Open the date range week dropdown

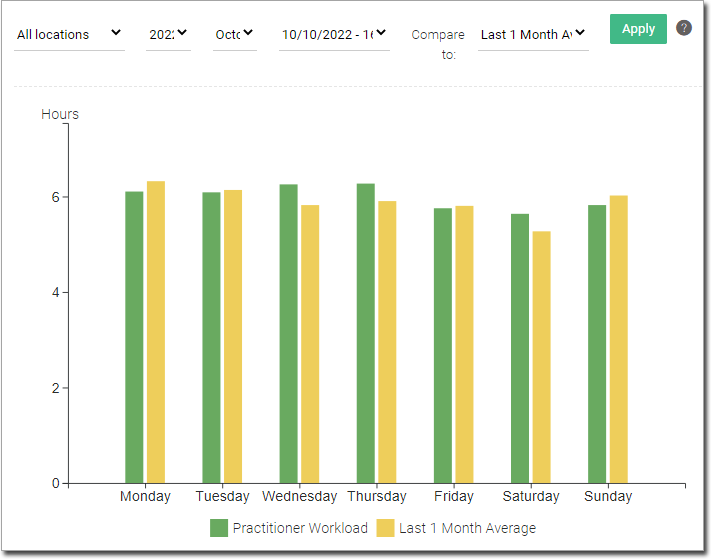(x=334, y=34)
